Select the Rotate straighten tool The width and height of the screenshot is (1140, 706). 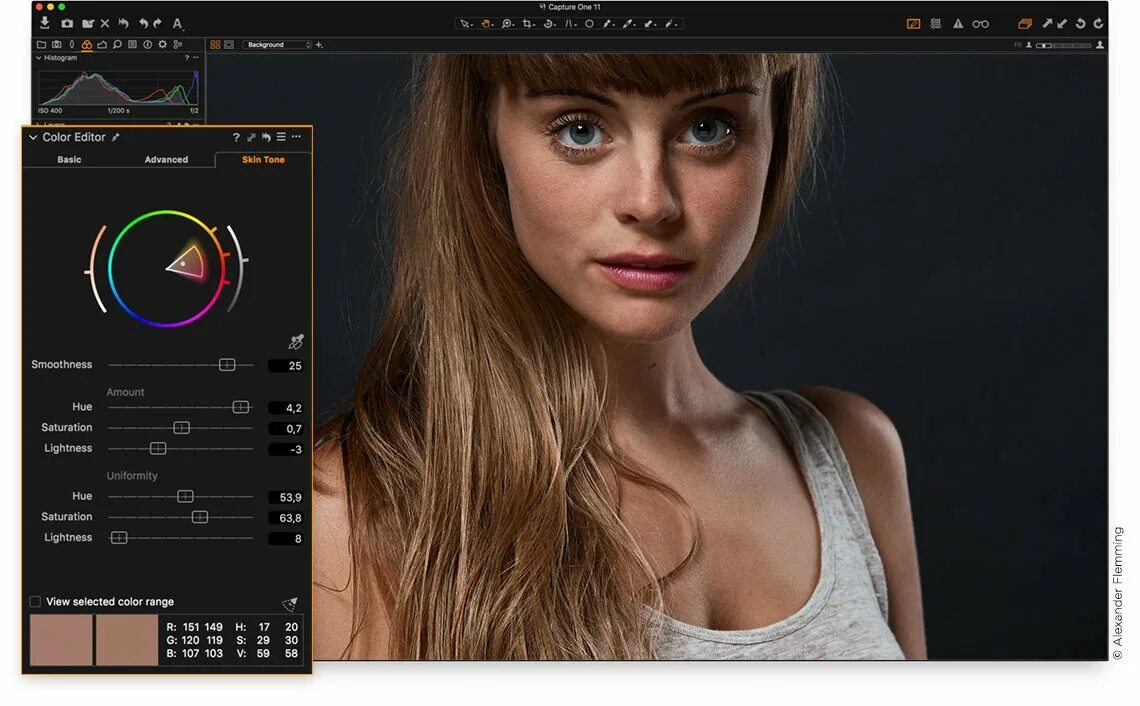click(550, 24)
